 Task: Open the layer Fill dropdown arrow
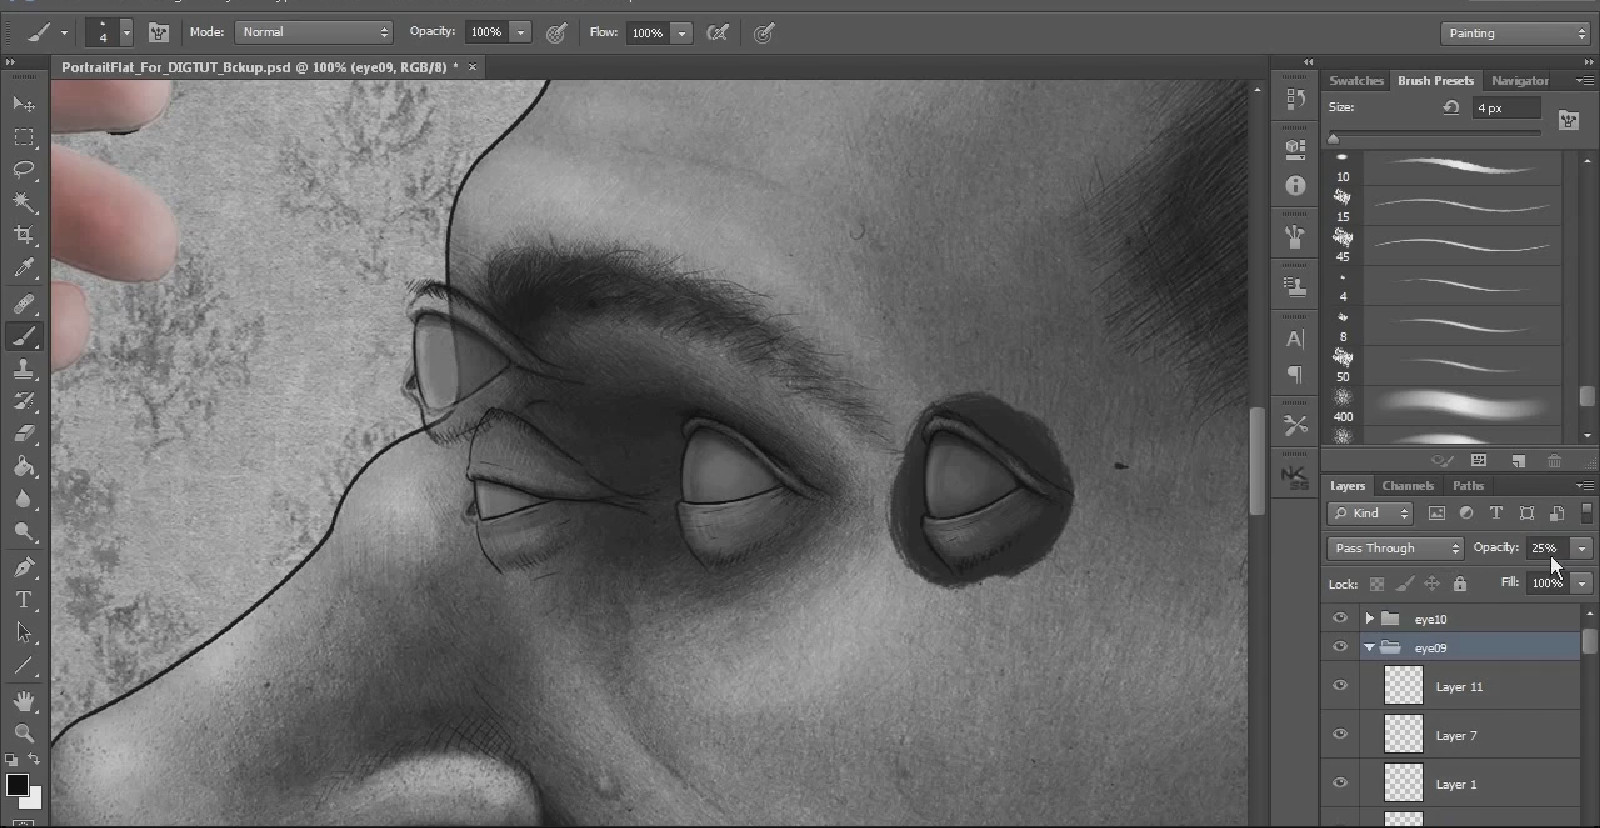[x=1582, y=583]
